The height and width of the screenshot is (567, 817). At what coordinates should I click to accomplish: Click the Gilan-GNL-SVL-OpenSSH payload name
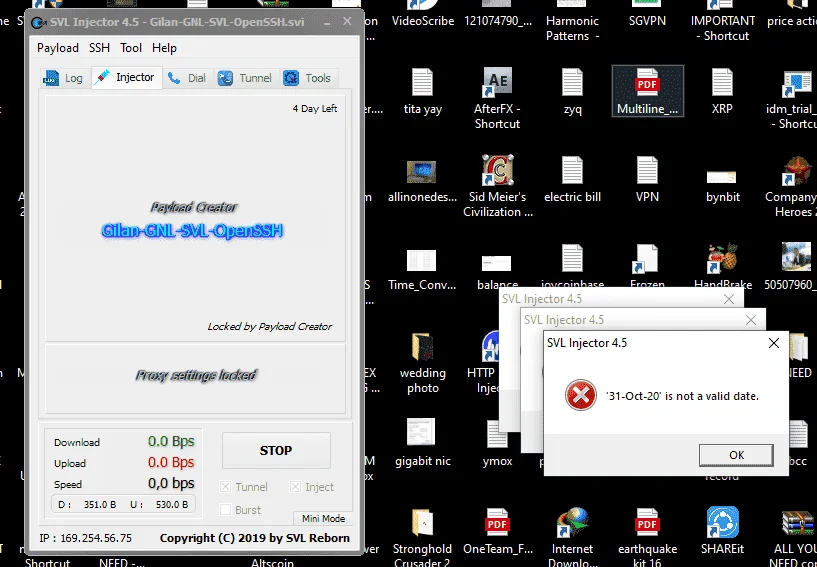click(x=192, y=230)
